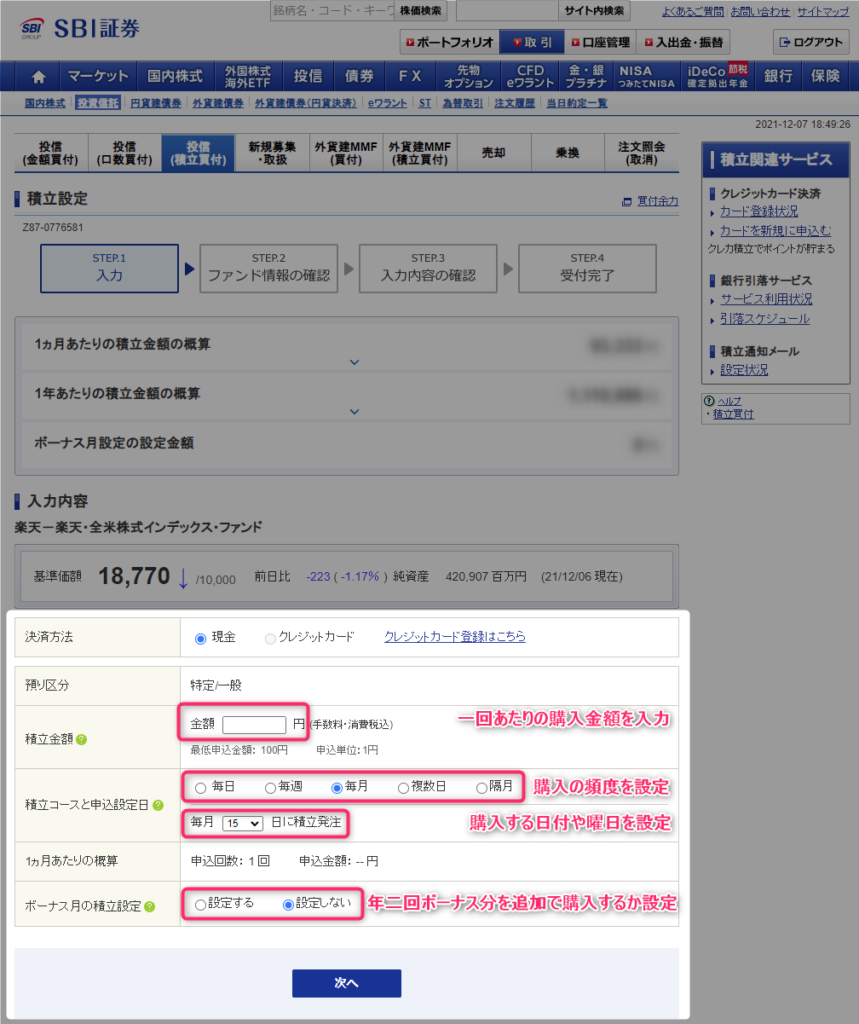Open the 乗換 tab
Image resolution: width=859 pixels, height=1024 pixels.
[568, 153]
